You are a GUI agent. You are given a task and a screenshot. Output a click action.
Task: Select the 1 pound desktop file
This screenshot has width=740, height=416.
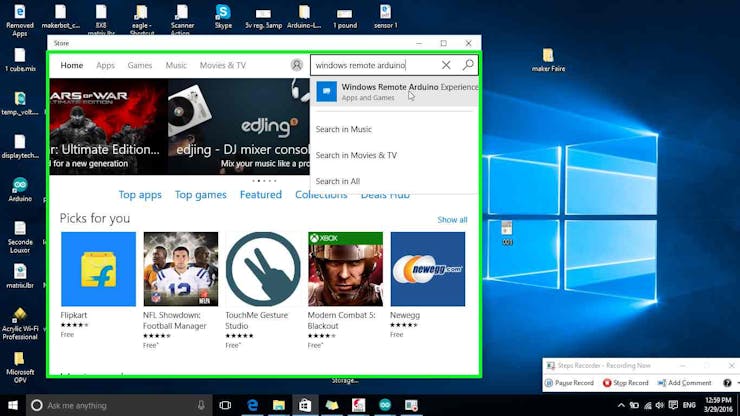tap(345, 17)
